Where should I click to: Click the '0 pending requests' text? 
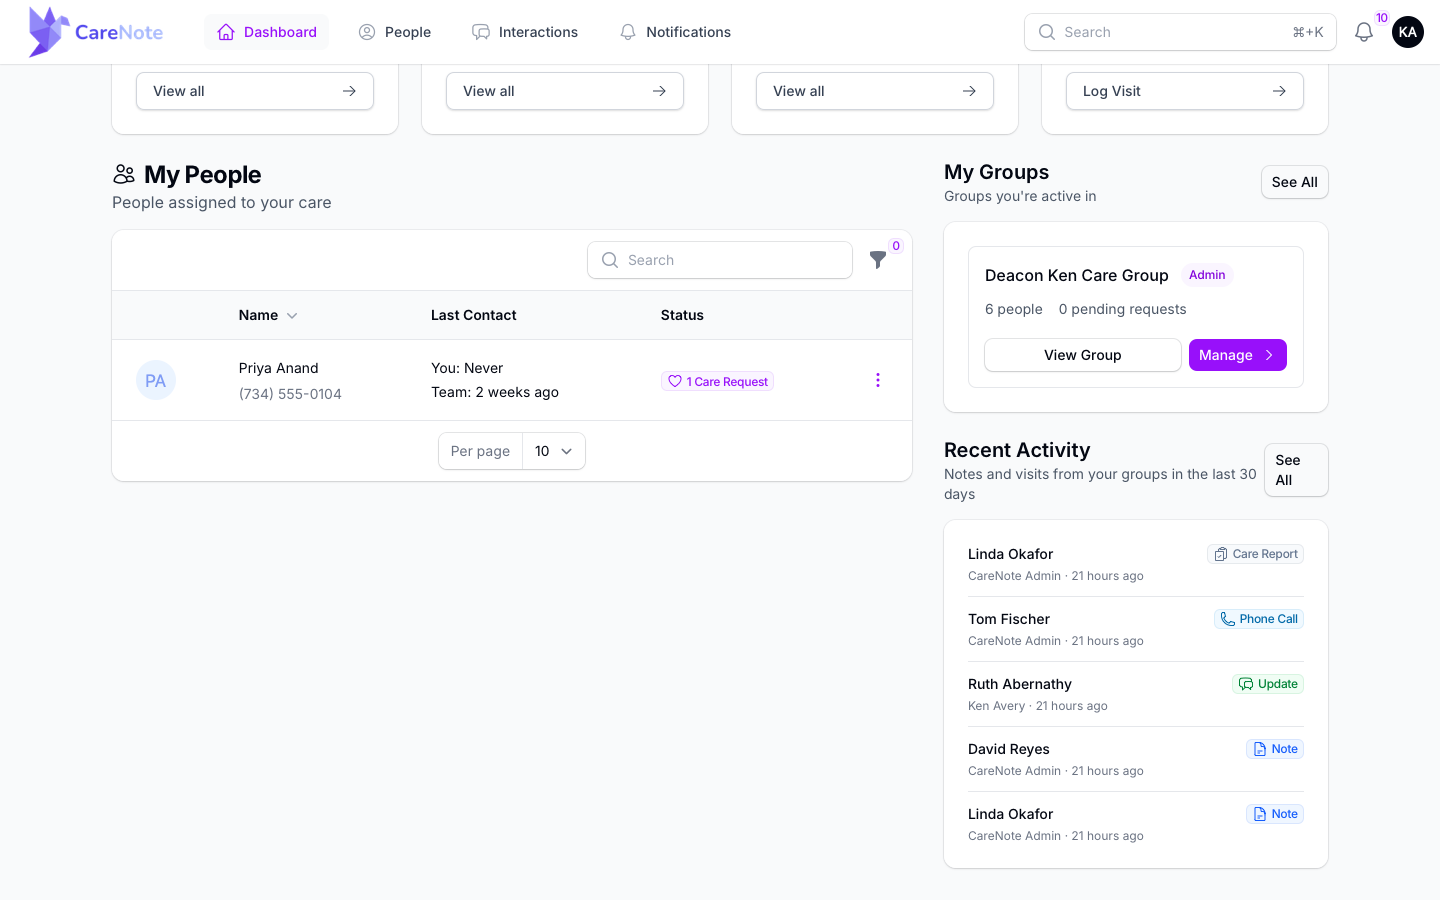point(1123,309)
